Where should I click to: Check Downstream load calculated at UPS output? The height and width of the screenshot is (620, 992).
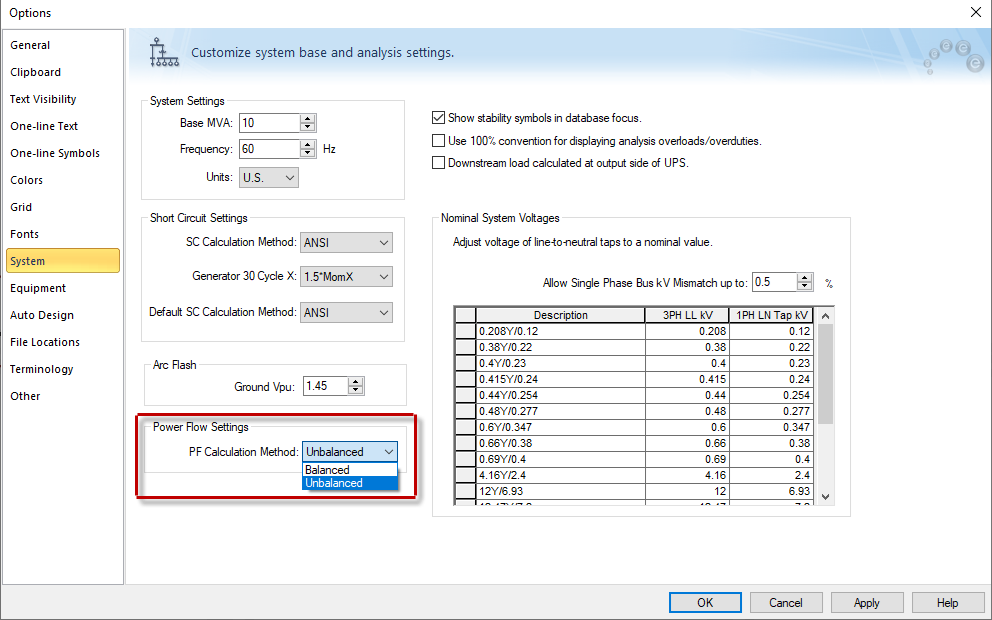[x=438, y=163]
